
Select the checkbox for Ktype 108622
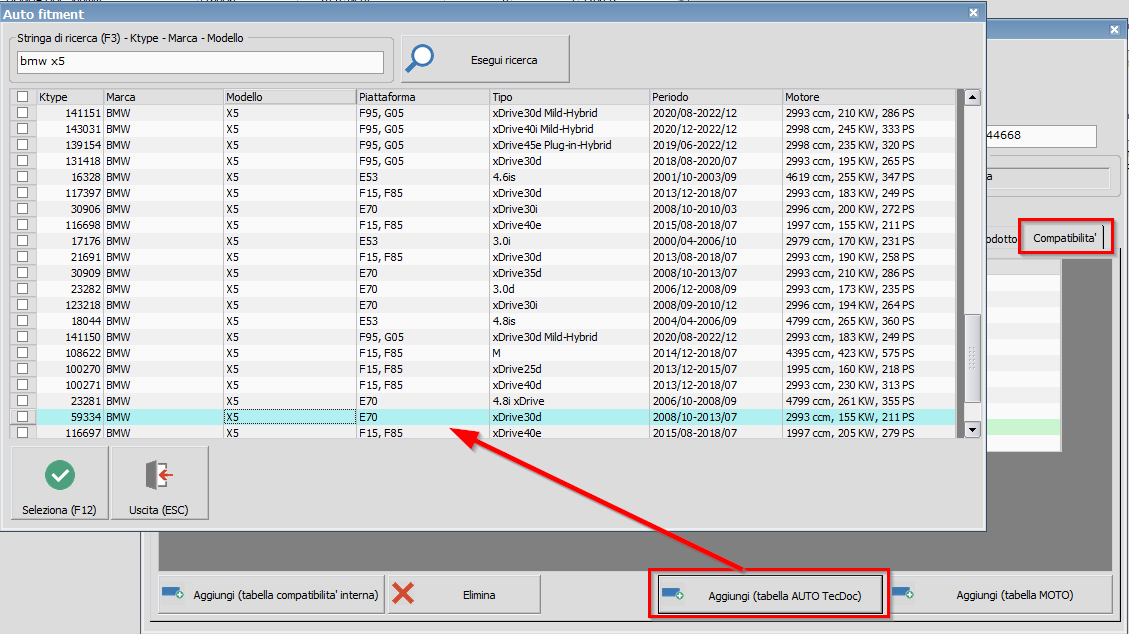coord(22,353)
